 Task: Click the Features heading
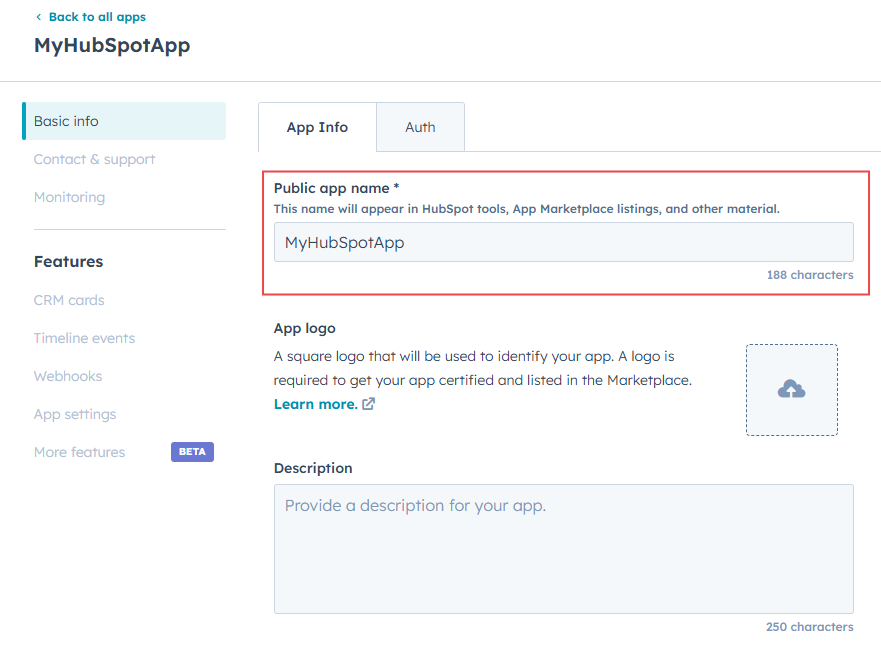[69, 261]
